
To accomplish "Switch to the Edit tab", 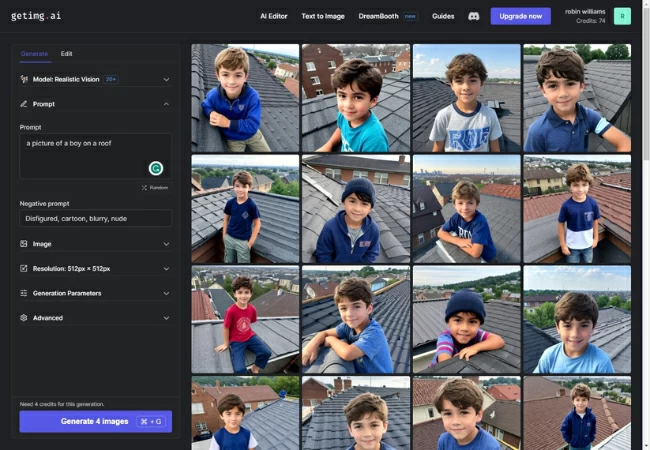I will point(66,53).
